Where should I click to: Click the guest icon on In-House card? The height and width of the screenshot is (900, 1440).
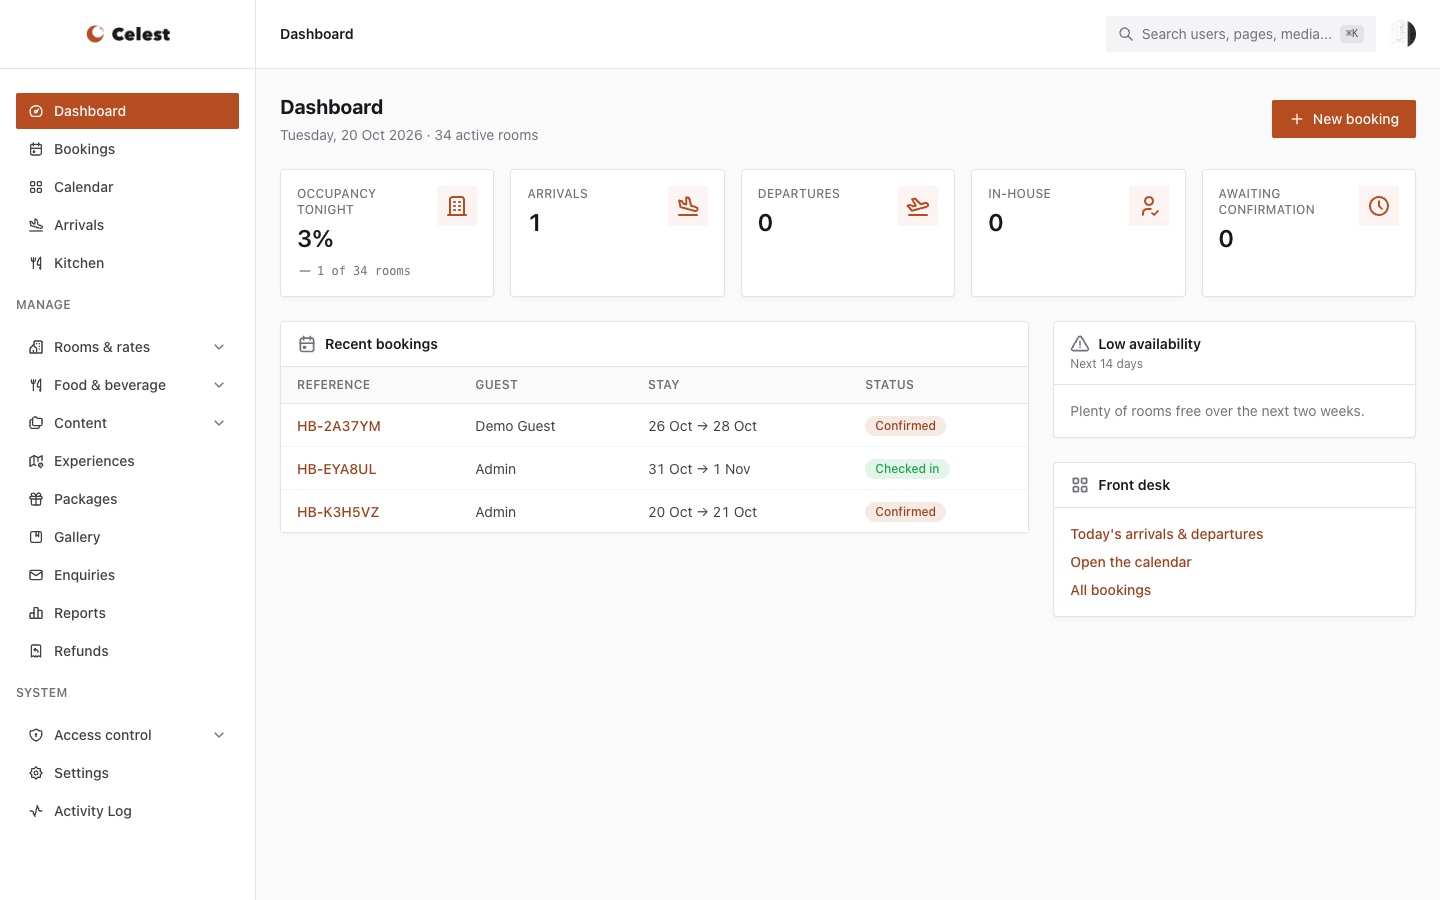pos(1149,206)
